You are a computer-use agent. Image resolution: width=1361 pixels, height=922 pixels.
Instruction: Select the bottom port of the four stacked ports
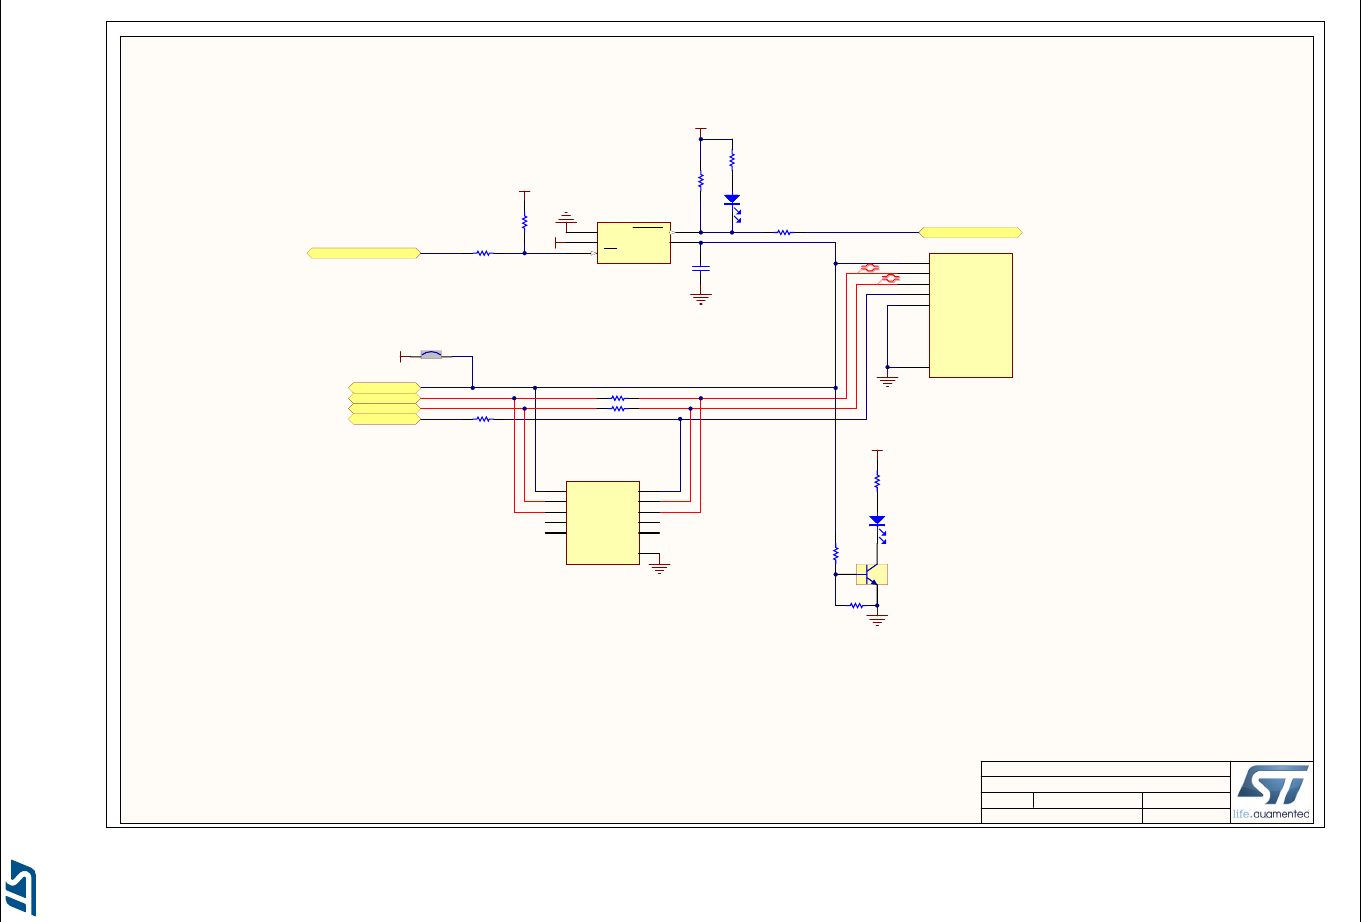pos(384,419)
